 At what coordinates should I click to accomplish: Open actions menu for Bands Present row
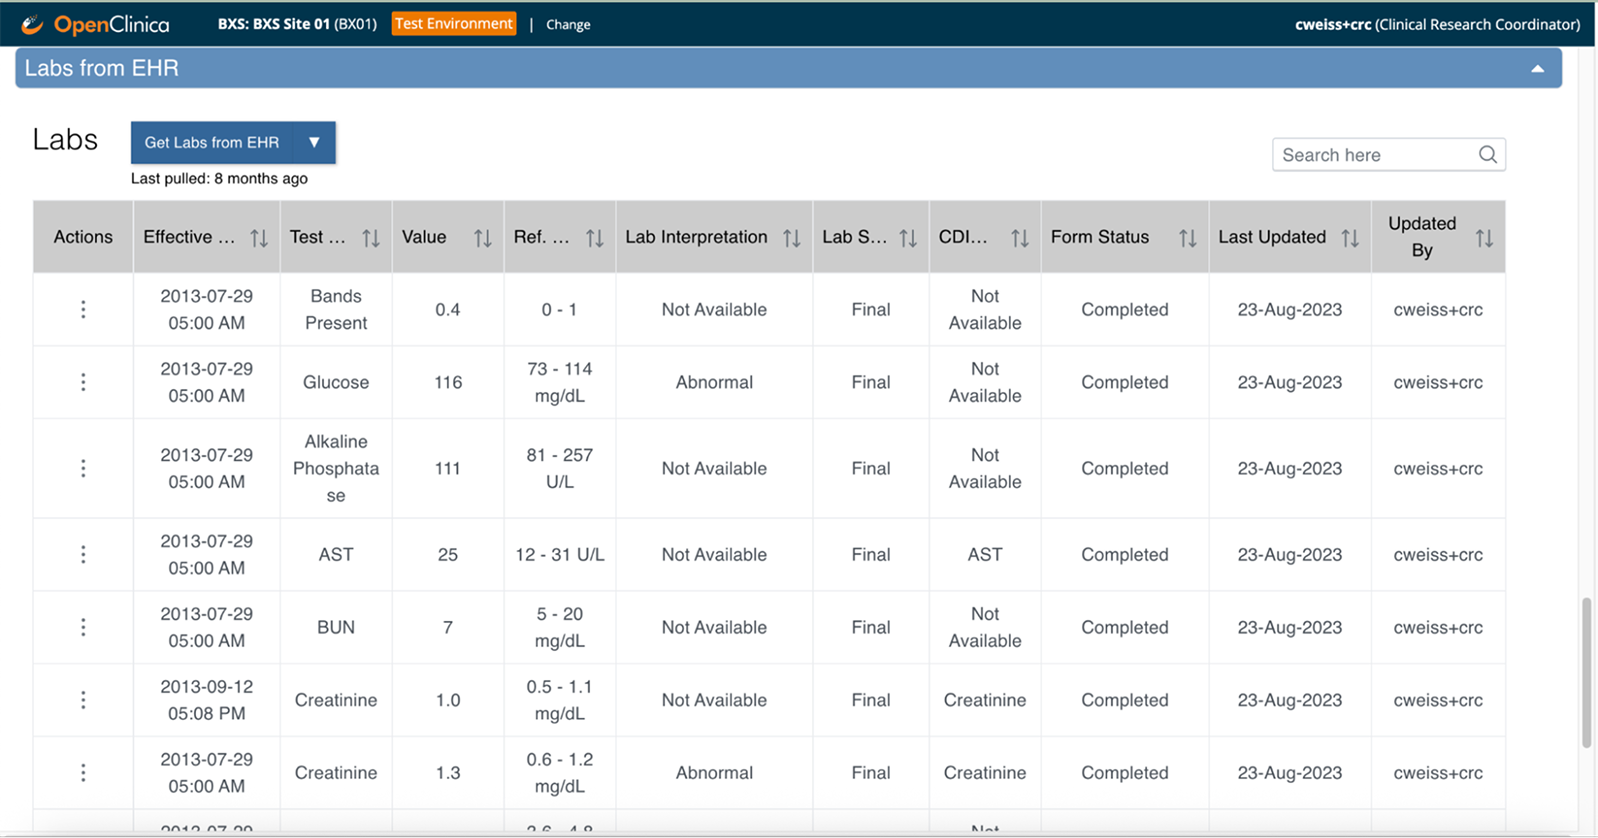pyautogui.click(x=83, y=310)
